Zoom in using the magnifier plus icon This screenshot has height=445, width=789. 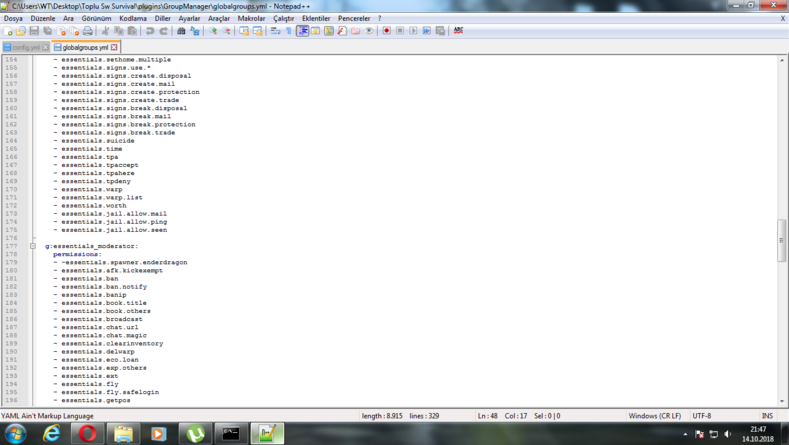[213, 31]
